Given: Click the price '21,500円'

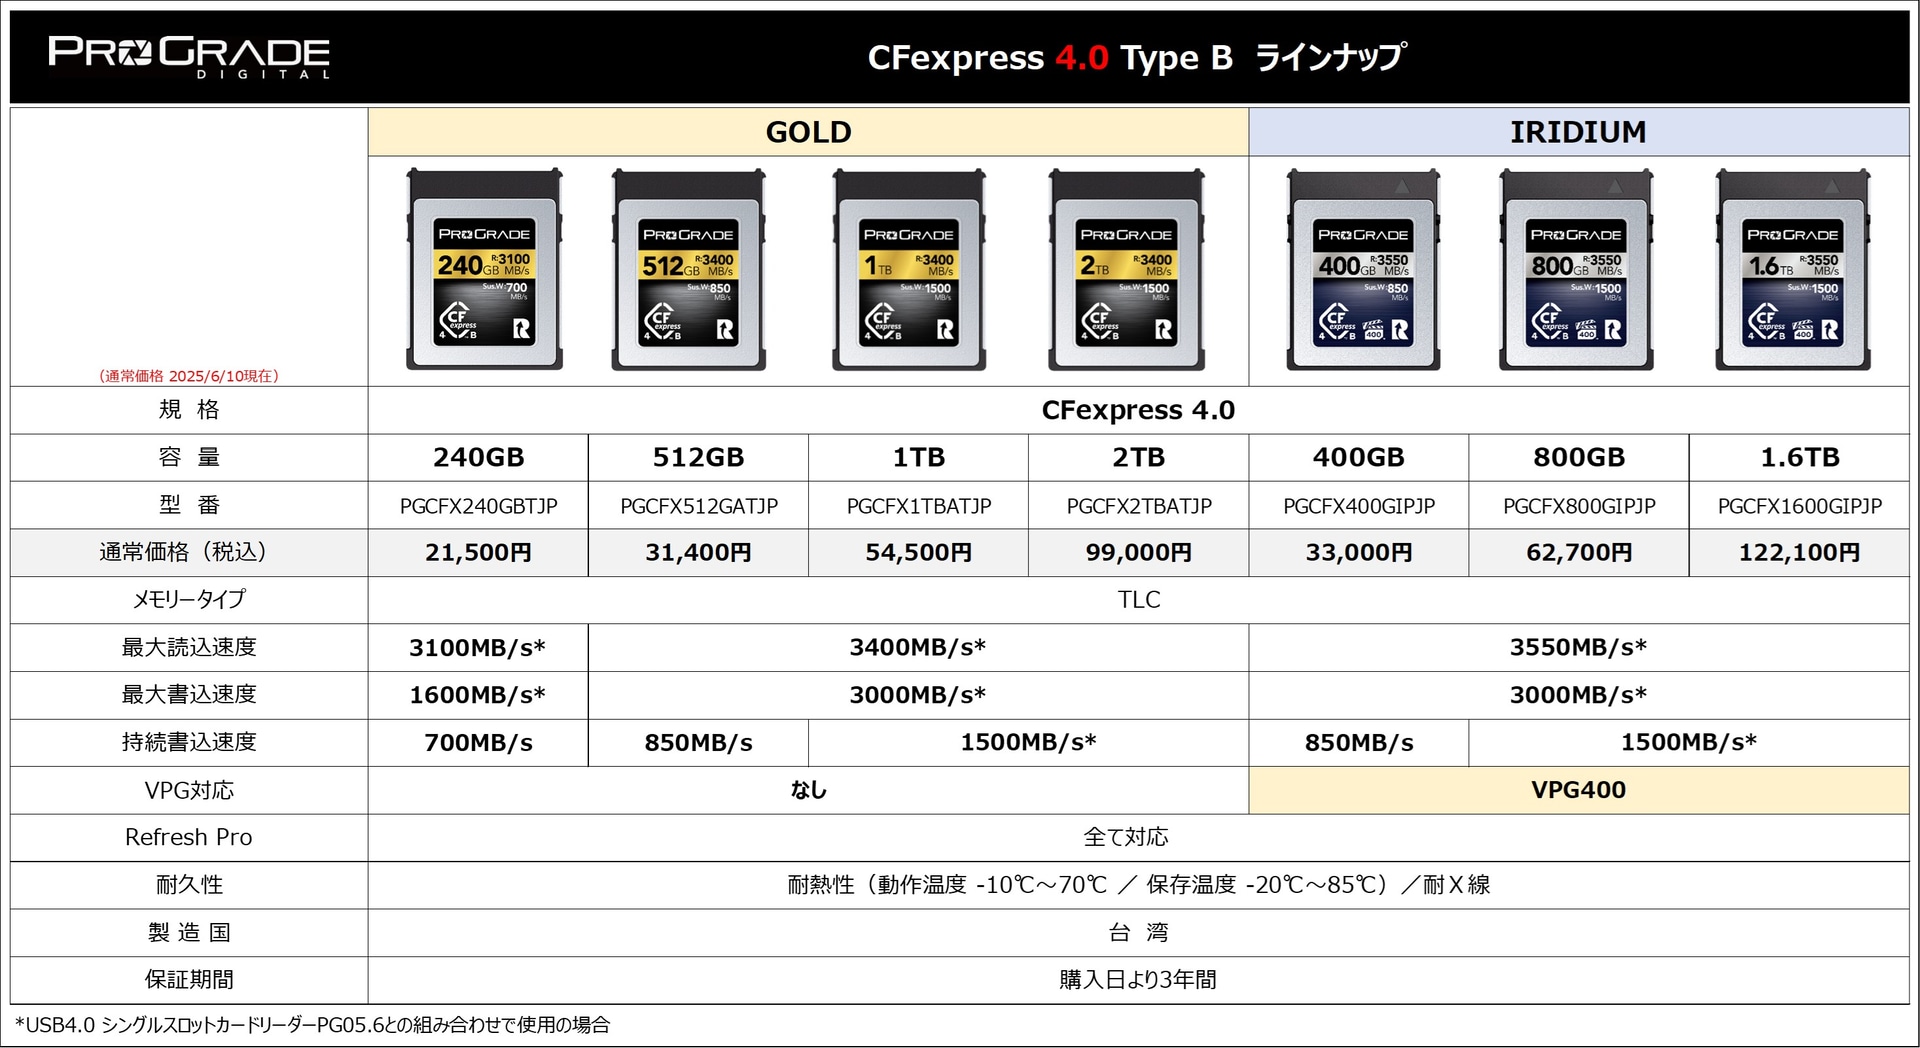Looking at the screenshot, I should click(x=478, y=553).
